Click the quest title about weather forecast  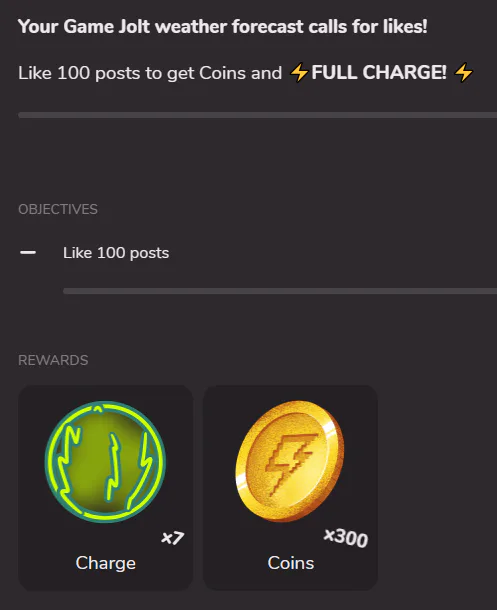pyautogui.click(x=222, y=27)
